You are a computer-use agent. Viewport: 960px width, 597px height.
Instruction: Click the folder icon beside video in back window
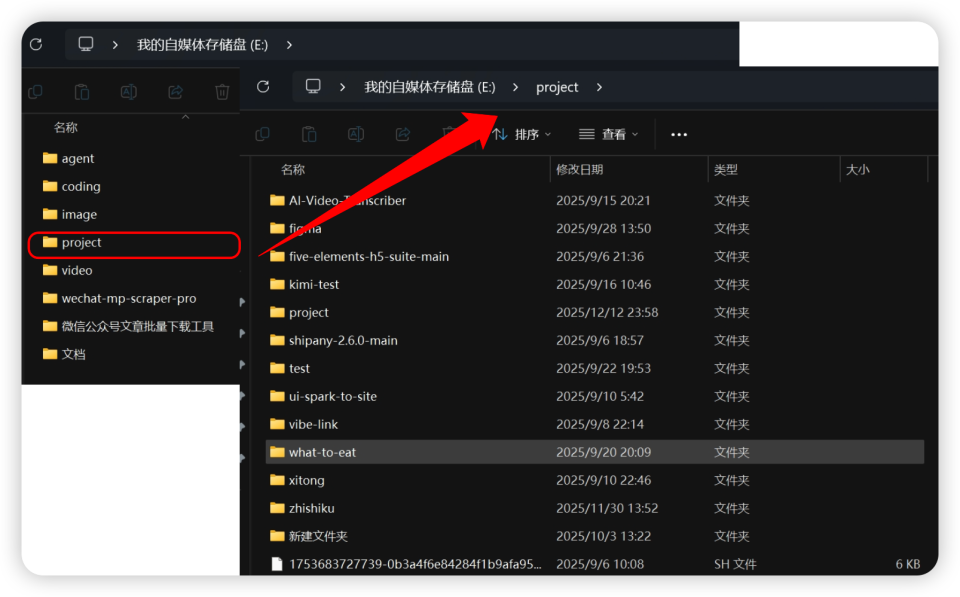tap(50, 270)
